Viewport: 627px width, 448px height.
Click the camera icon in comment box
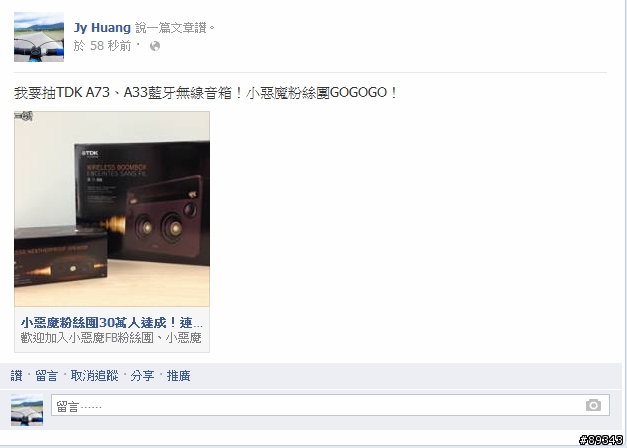pos(593,405)
